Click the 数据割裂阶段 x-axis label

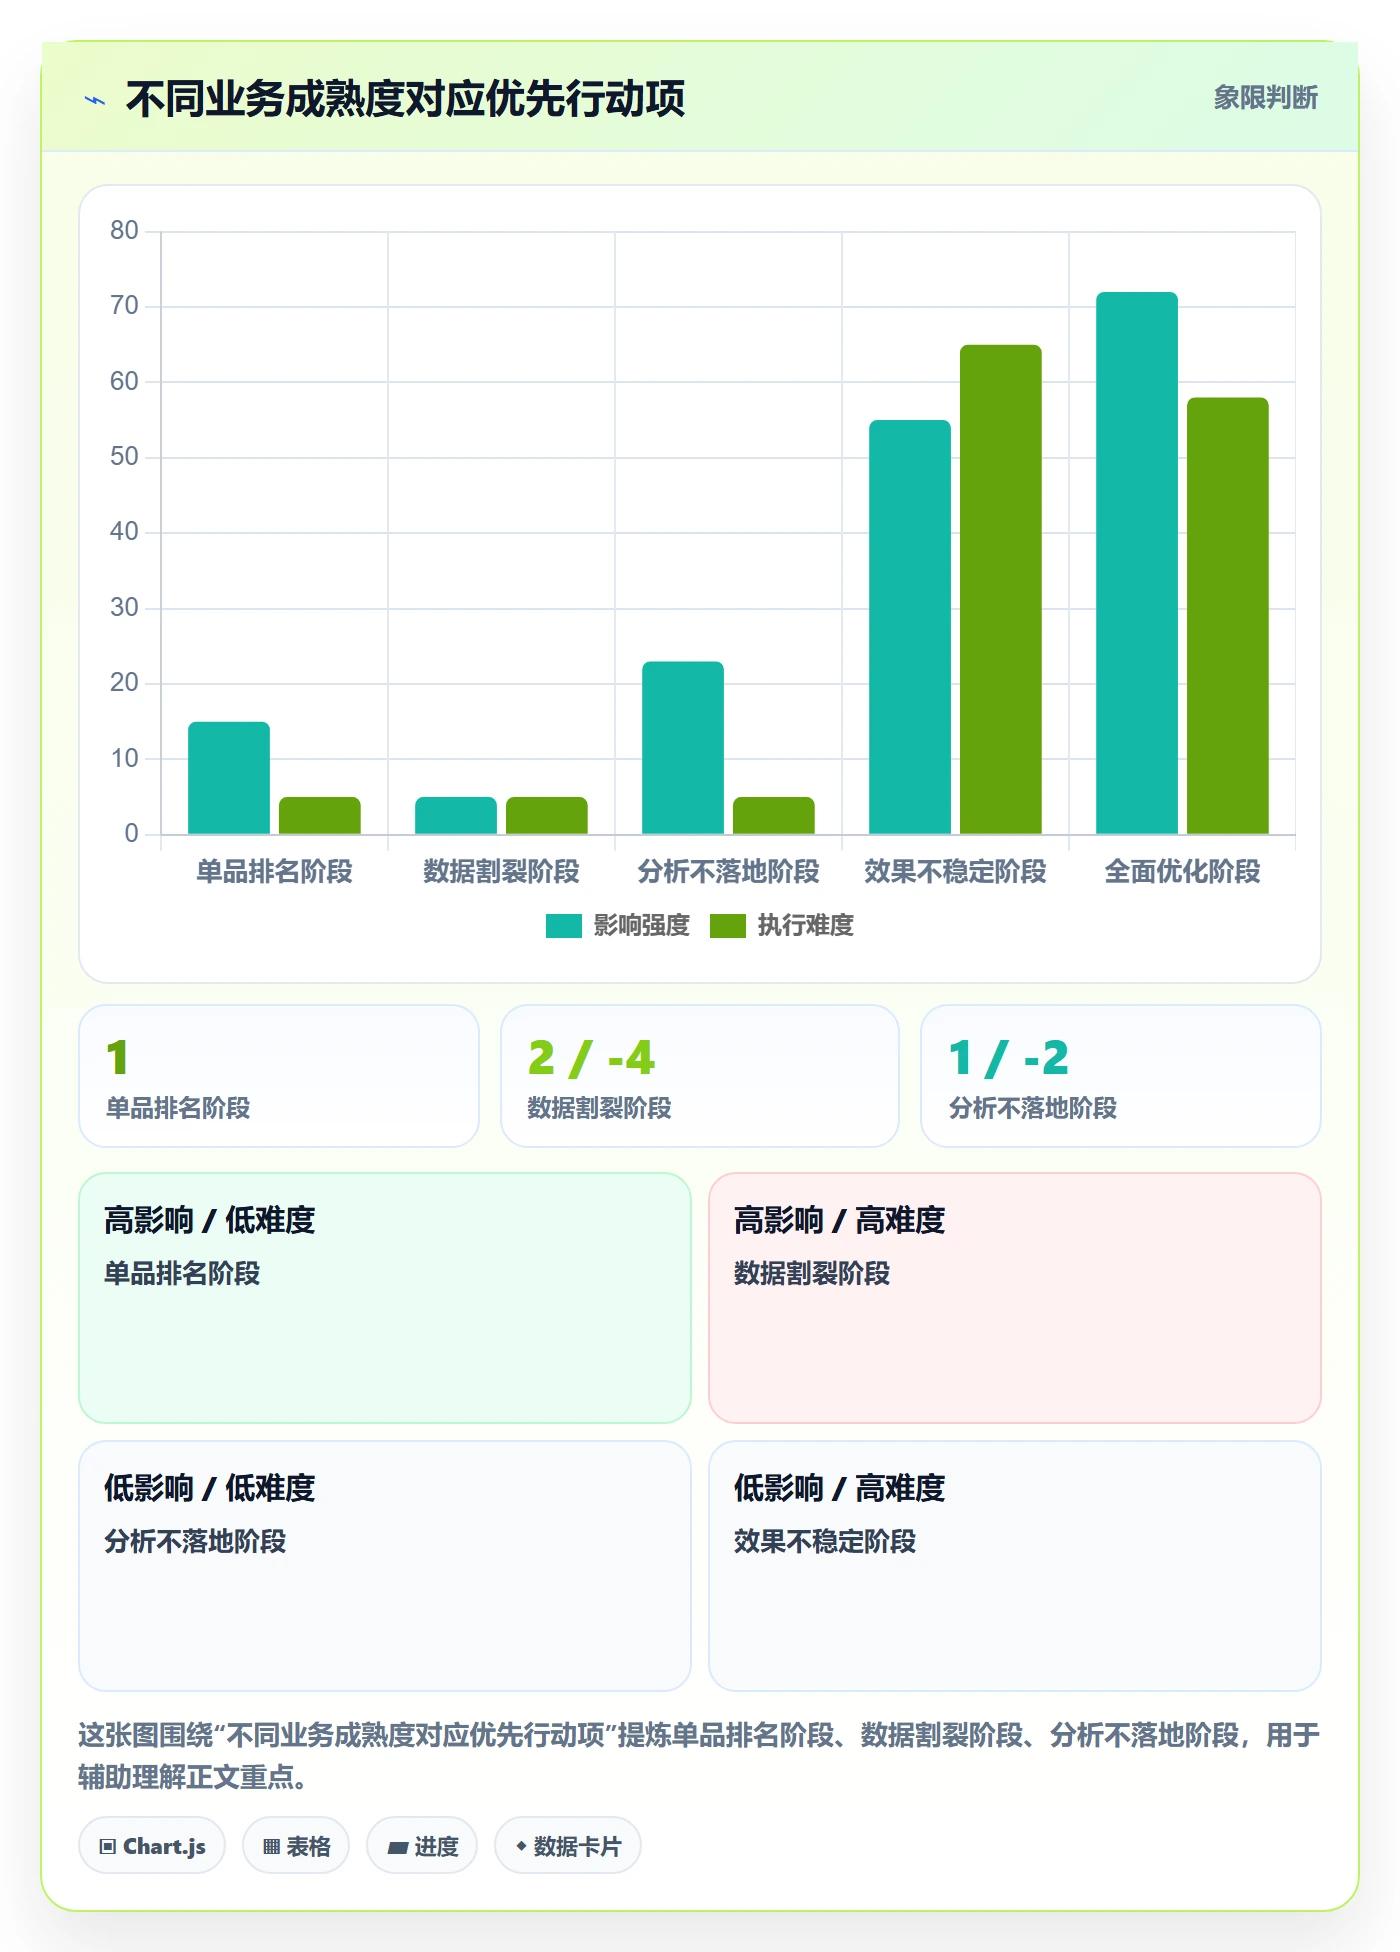(501, 872)
